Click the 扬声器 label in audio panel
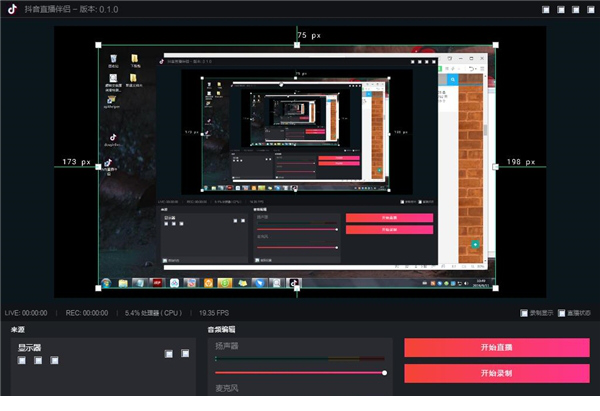This screenshot has width=600, height=411. pyautogui.click(x=227, y=346)
